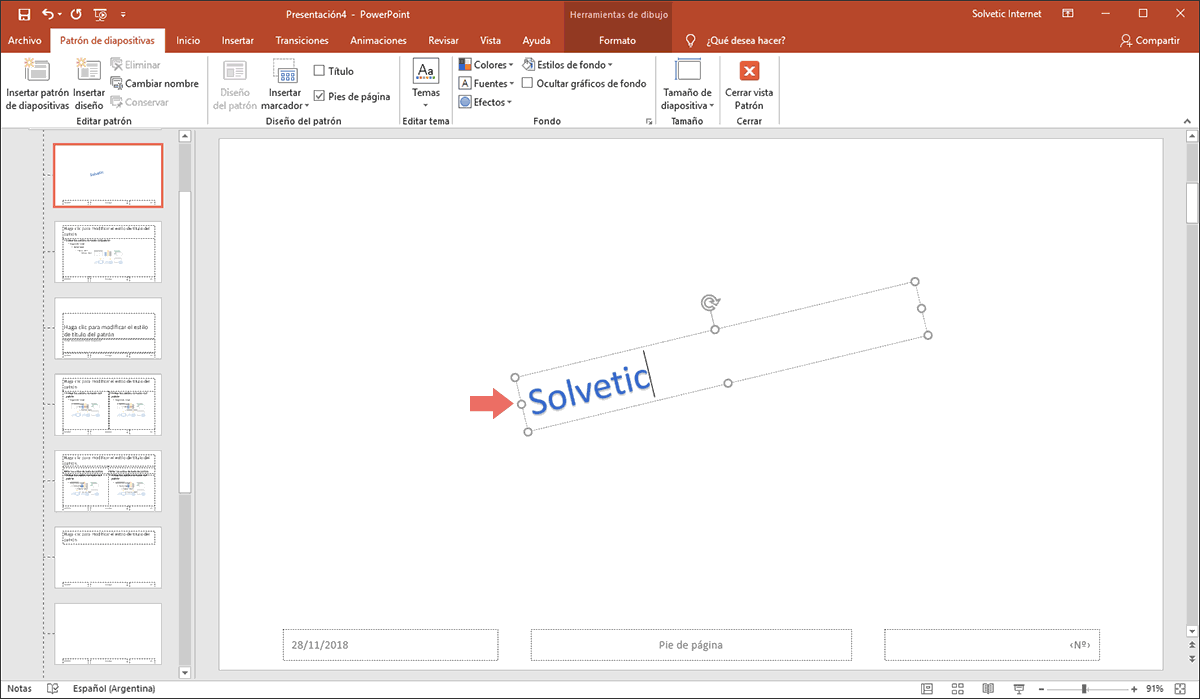
Task: Switch to the Inicio tab
Action: point(188,41)
